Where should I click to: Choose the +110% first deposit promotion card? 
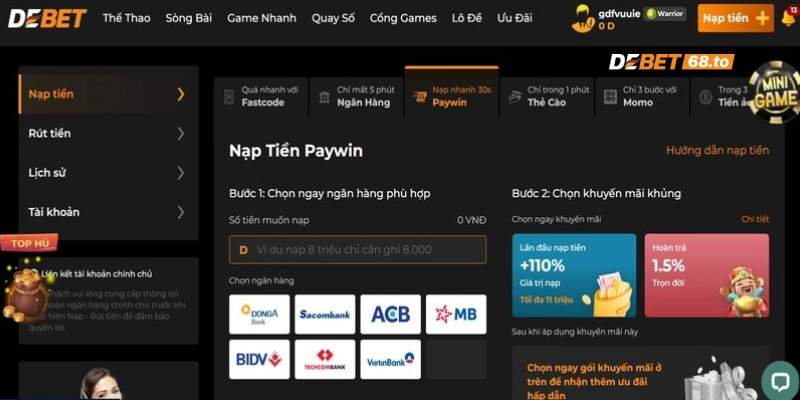coord(574,276)
